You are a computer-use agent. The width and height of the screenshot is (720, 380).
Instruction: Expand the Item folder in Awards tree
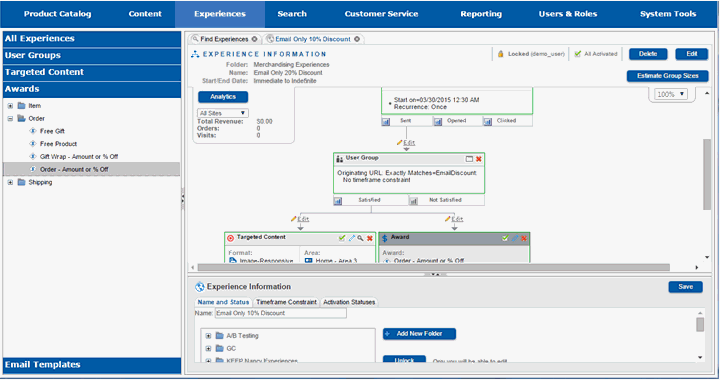[10, 106]
